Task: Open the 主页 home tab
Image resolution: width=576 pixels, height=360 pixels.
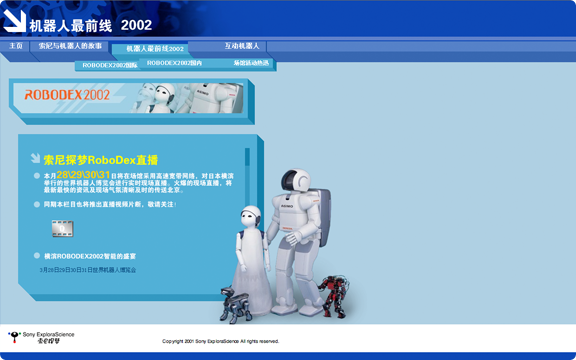Action: click(x=16, y=46)
